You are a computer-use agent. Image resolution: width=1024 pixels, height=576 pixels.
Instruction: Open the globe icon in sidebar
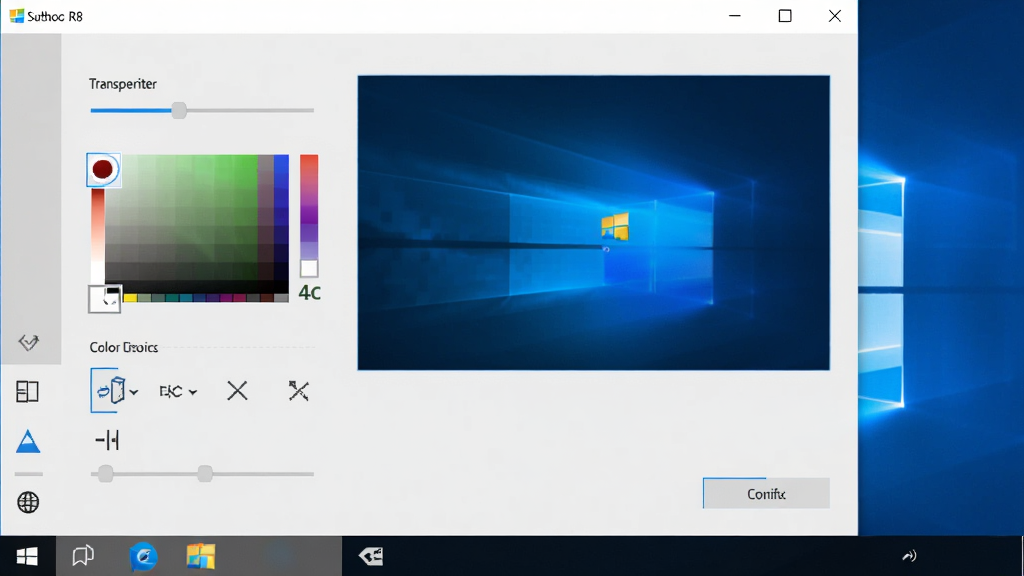pos(28,502)
